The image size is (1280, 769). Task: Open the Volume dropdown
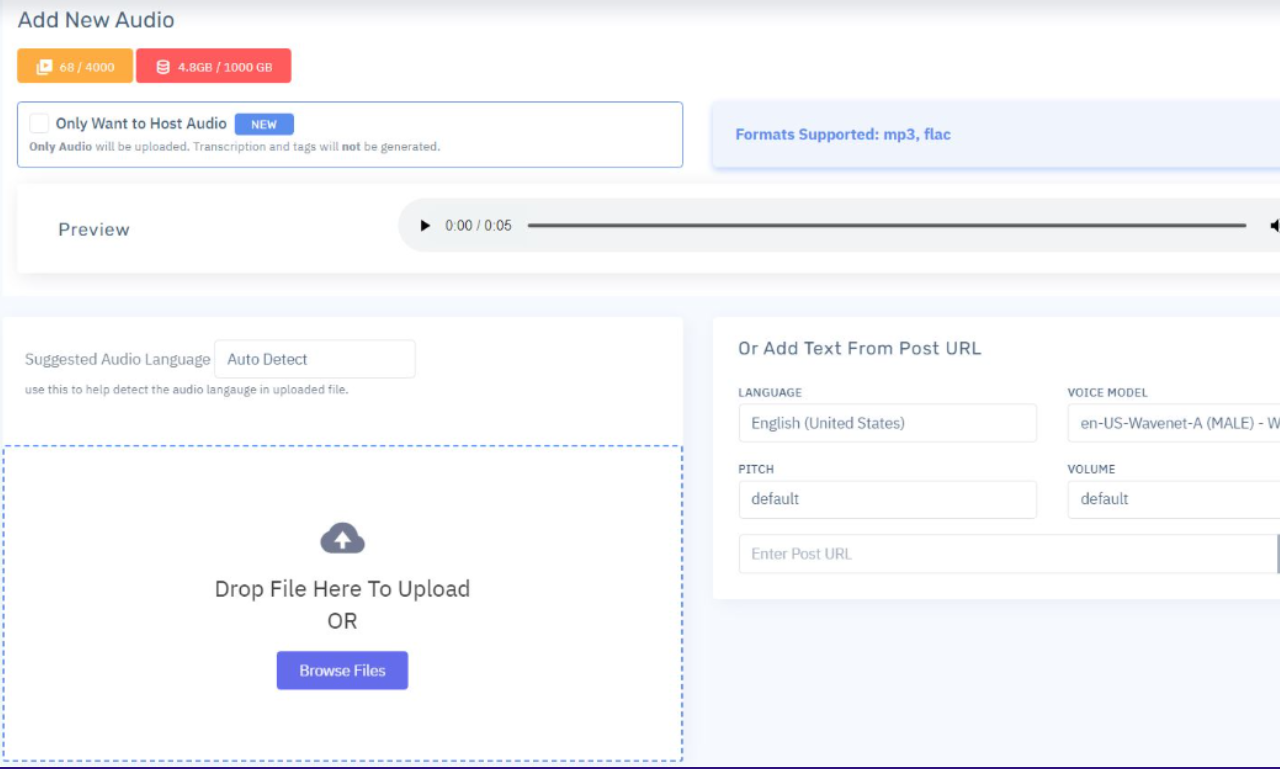click(1174, 499)
